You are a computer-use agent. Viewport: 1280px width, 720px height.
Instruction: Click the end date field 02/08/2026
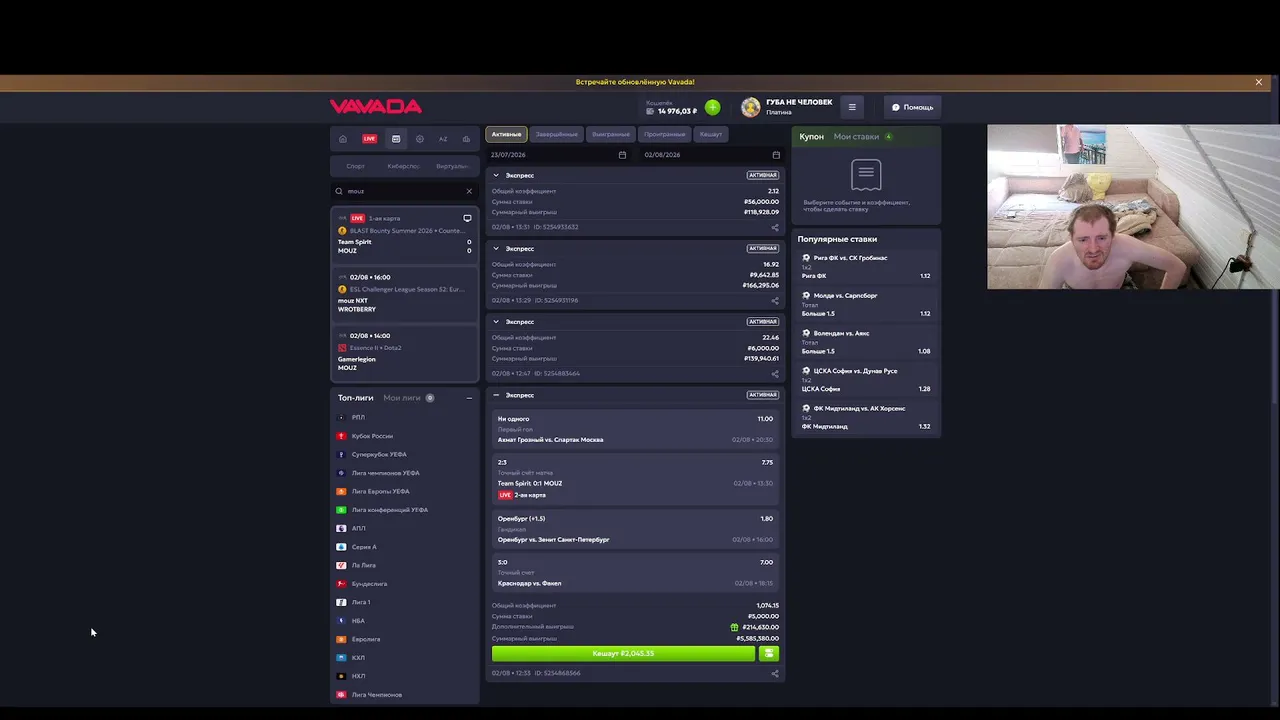pos(711,155)
